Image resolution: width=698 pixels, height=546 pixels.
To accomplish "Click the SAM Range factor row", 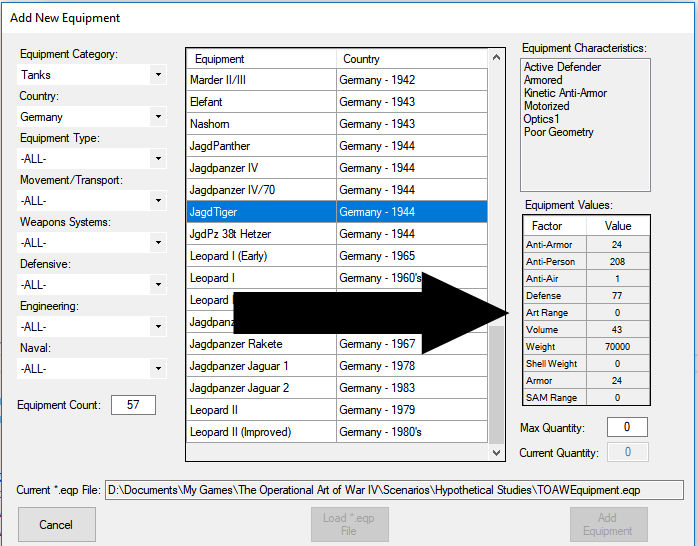I will coord(586,398).
